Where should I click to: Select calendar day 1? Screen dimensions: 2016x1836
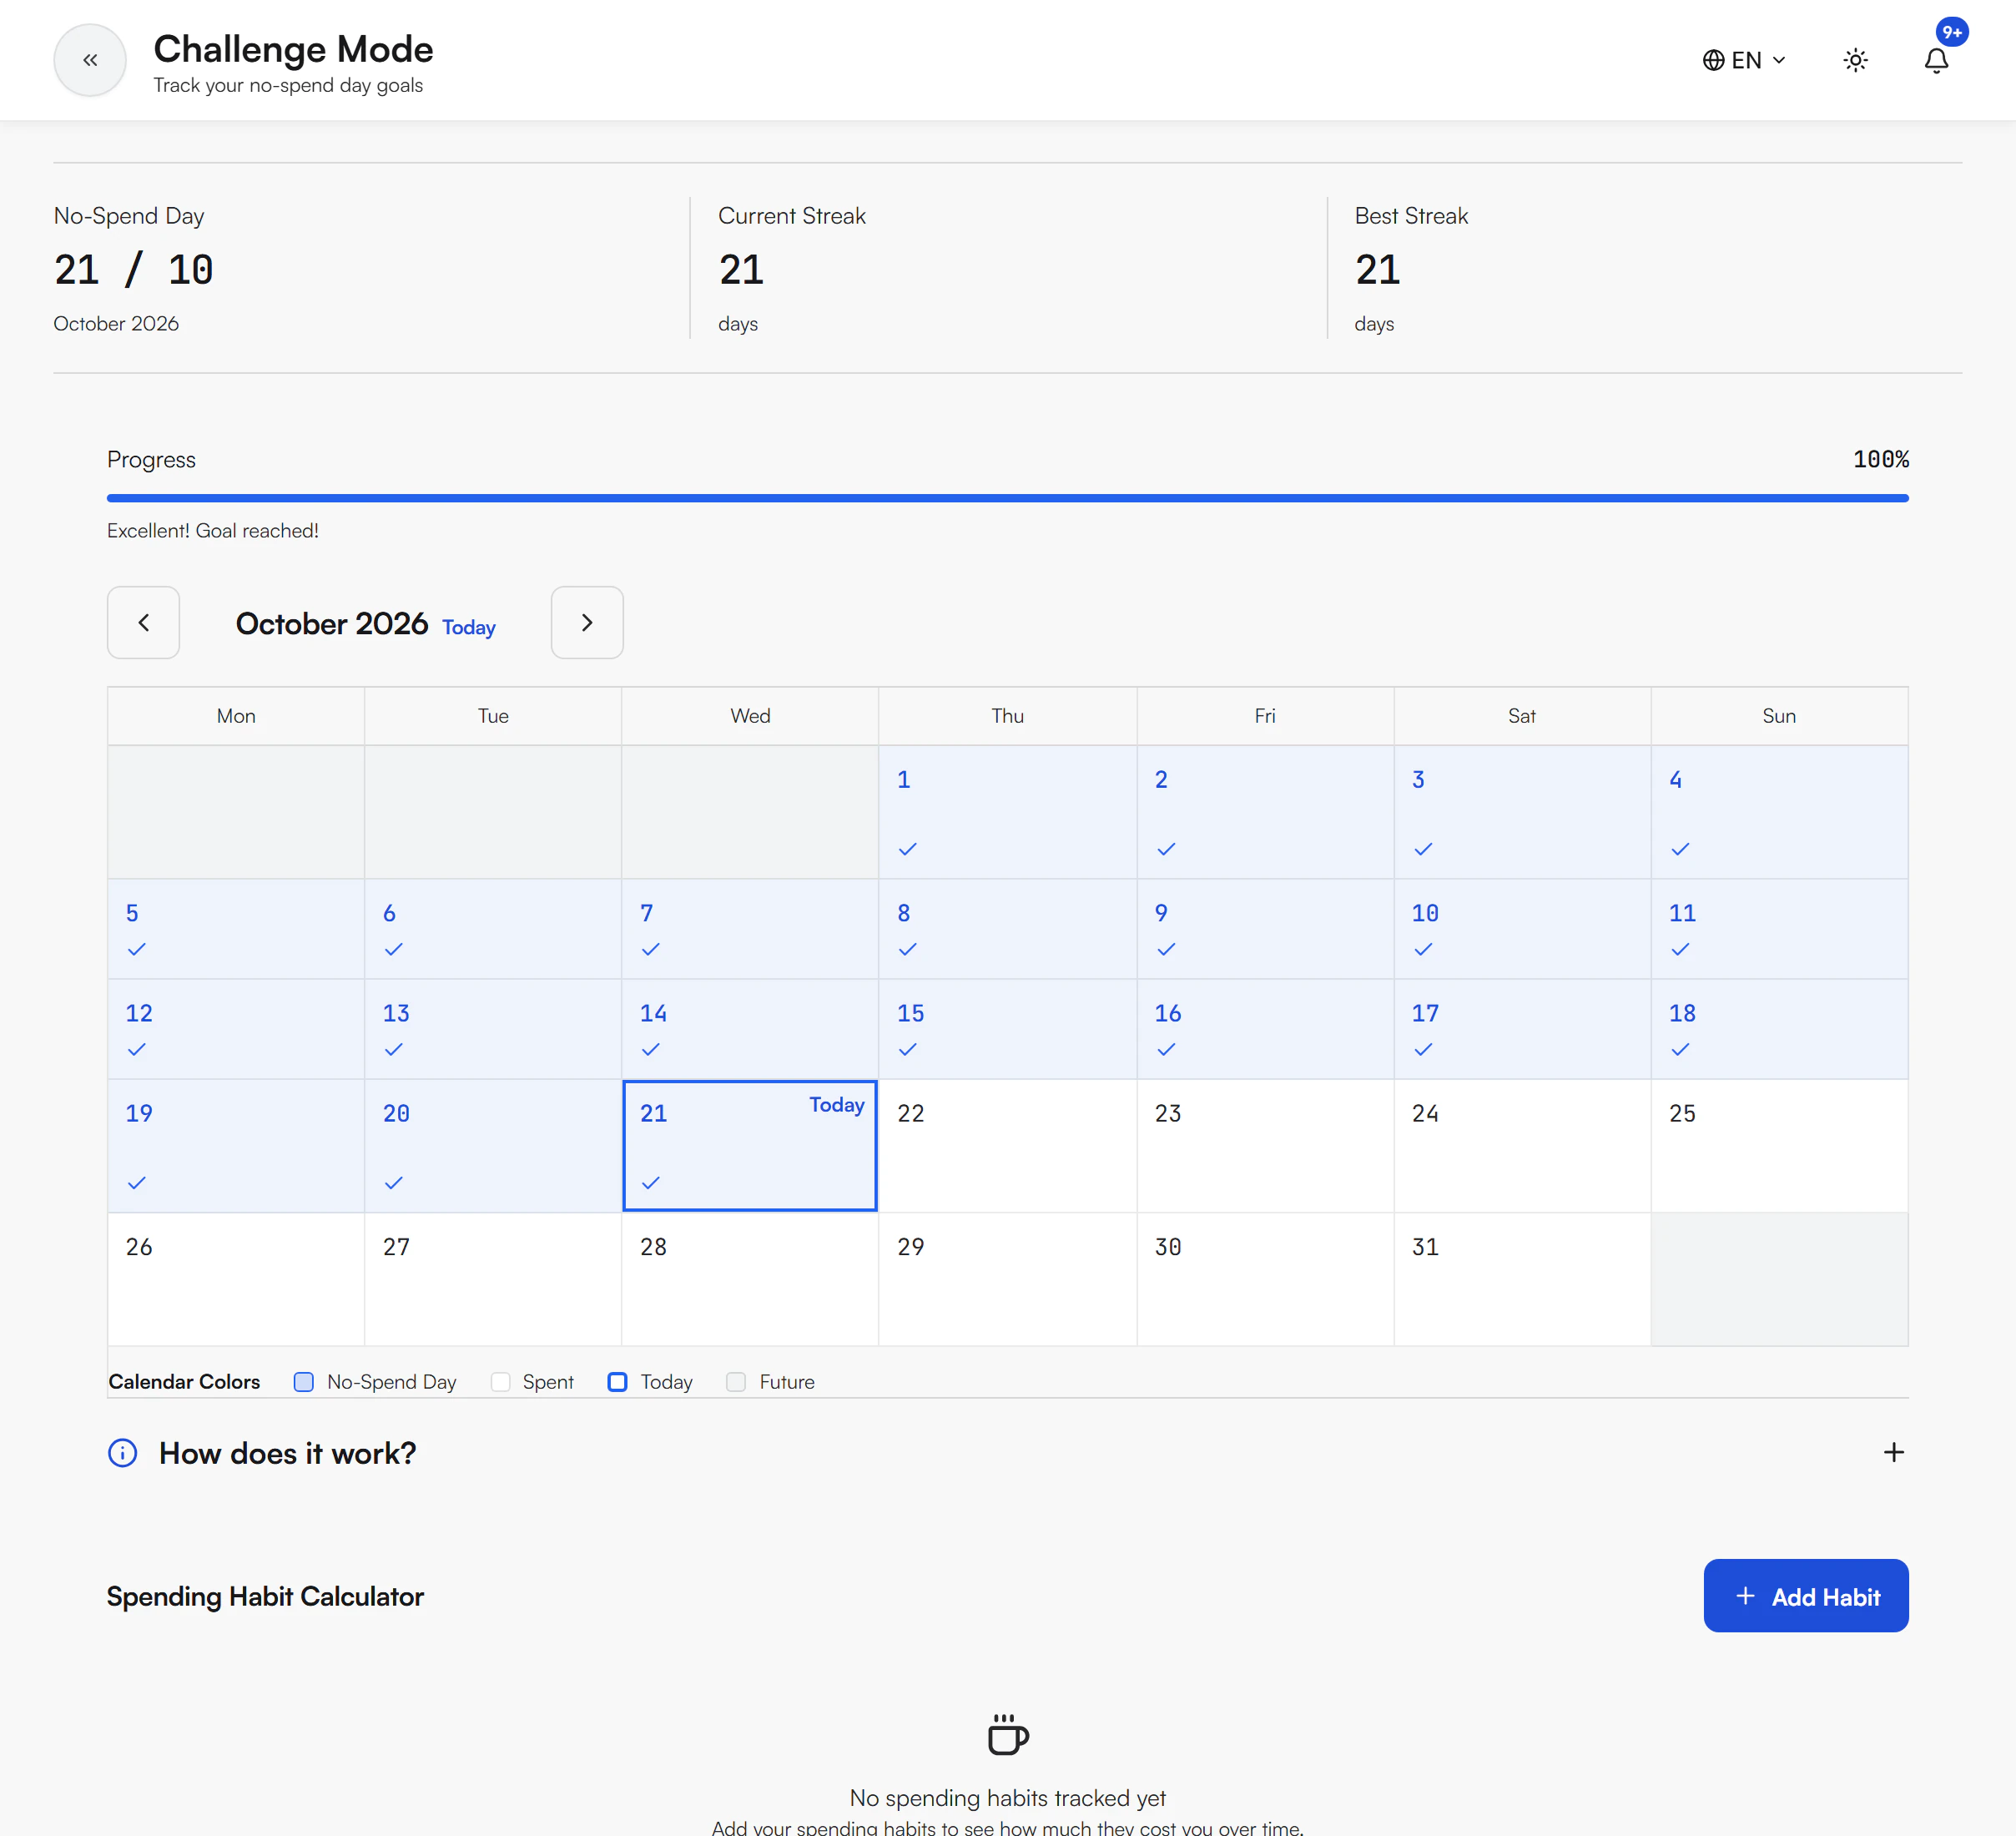[1007, 812]
